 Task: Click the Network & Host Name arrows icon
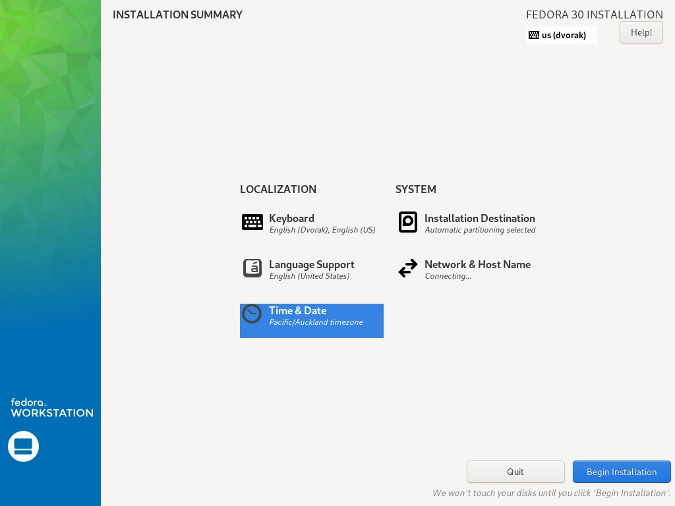coord(408,268)
